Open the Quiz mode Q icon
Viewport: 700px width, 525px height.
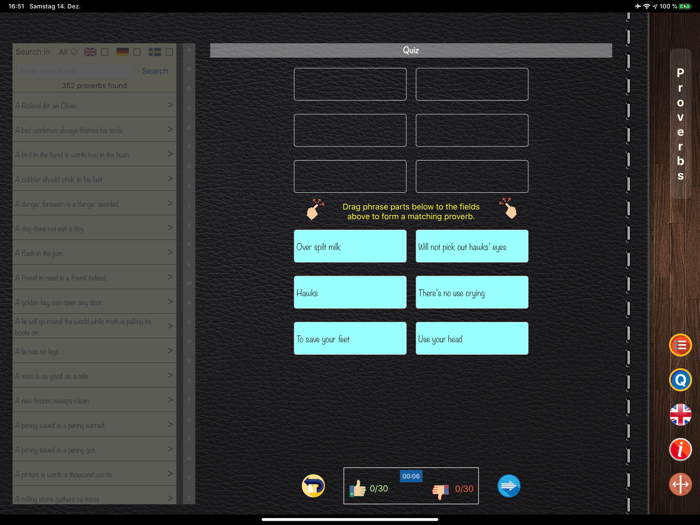tap(680, 380)
